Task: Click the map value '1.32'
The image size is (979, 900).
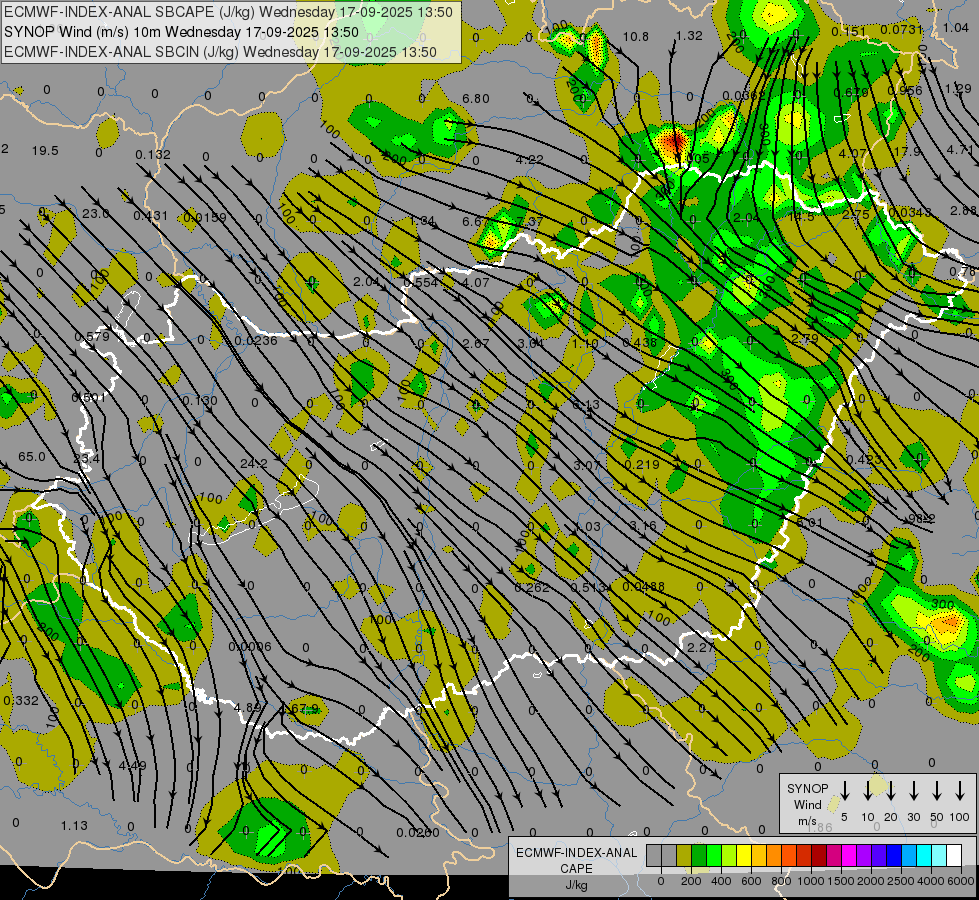Action: (x=689, y=36)
